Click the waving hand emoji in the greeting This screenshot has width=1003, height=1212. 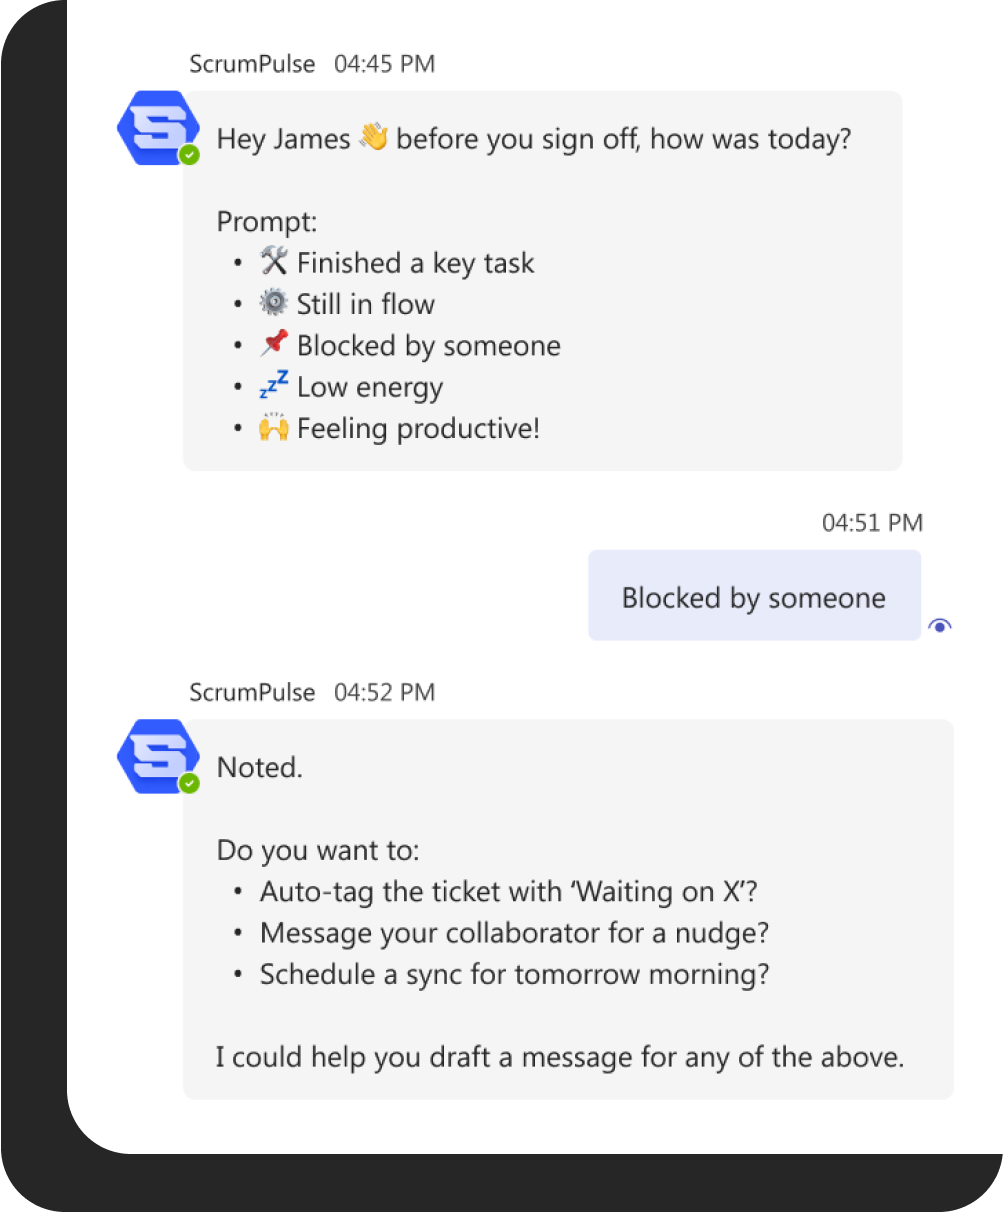[x=373, y=137]
